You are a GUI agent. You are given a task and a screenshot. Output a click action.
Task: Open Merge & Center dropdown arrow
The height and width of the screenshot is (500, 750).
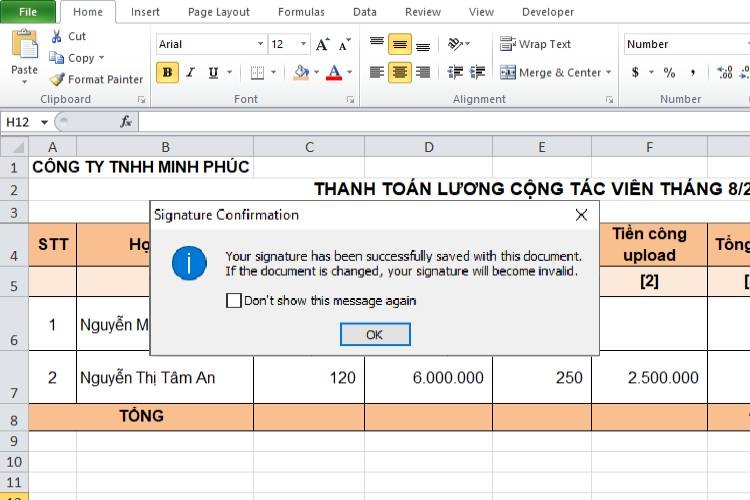tap(608, 72)
